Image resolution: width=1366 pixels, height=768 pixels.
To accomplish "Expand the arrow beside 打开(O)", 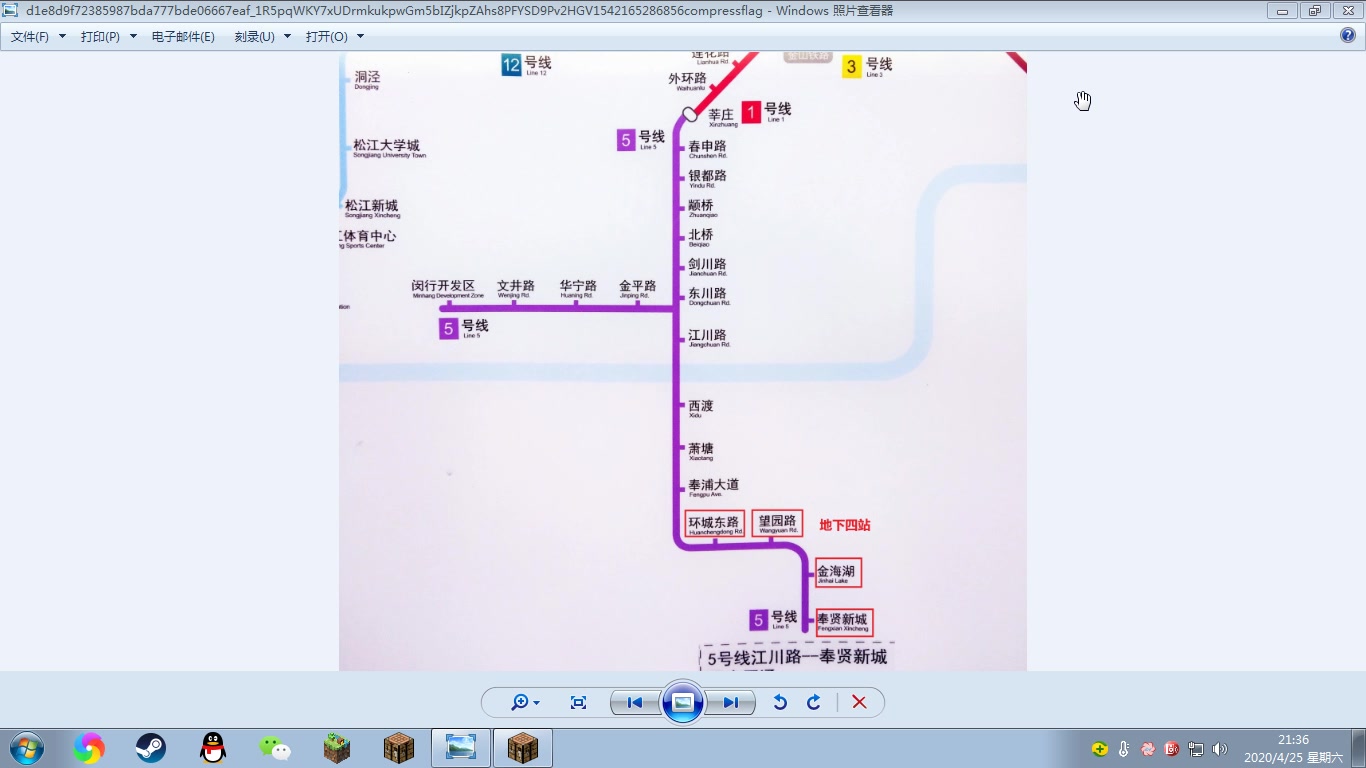I will (x=360, y=36).
